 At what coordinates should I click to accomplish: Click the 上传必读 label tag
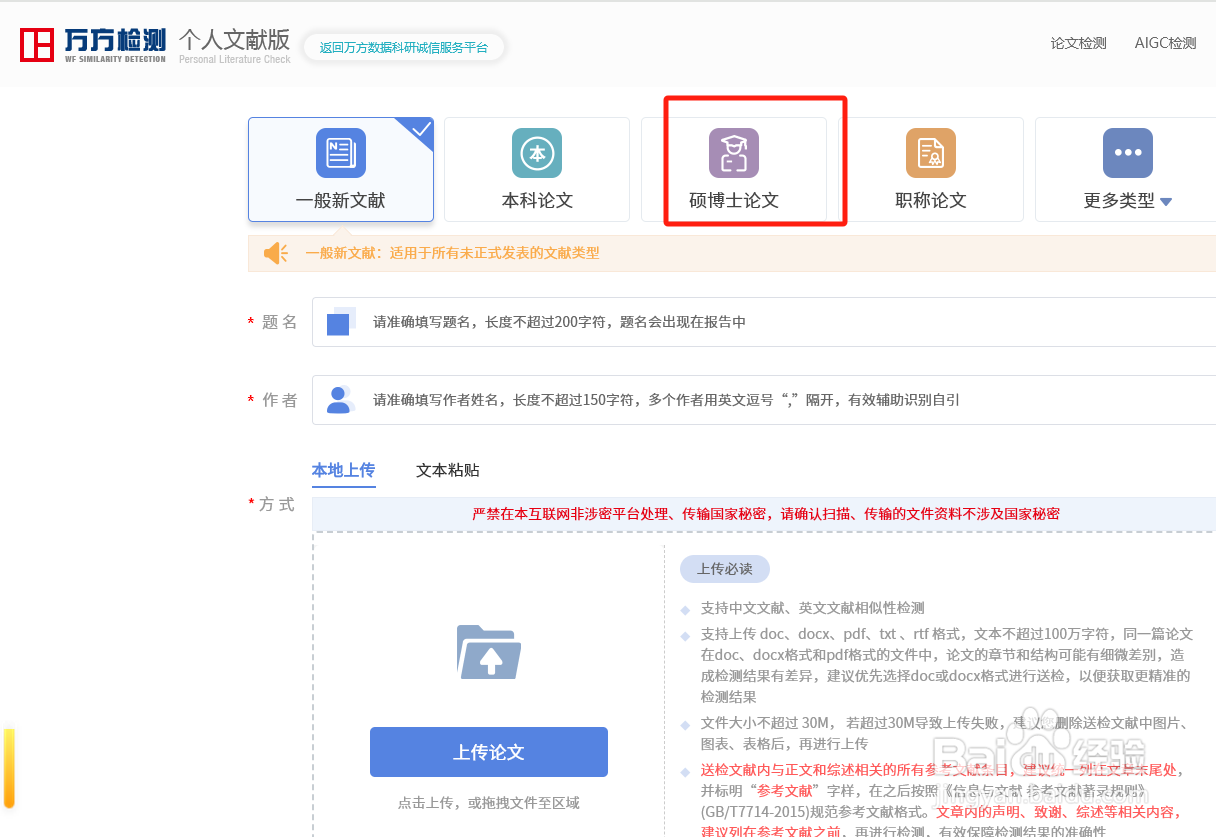pos(724,569)
